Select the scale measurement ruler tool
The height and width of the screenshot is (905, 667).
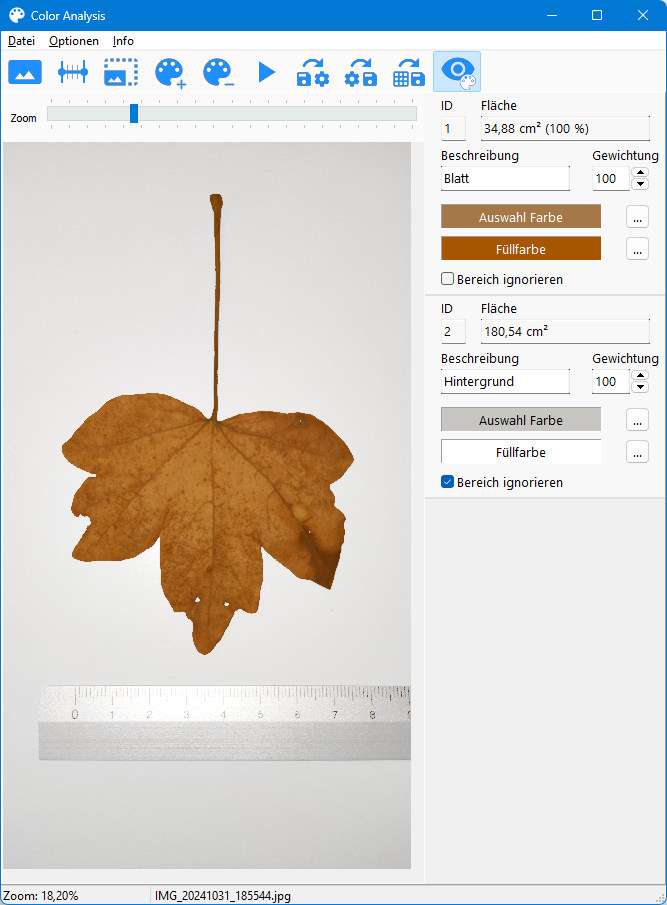click(x=73, y=72)
